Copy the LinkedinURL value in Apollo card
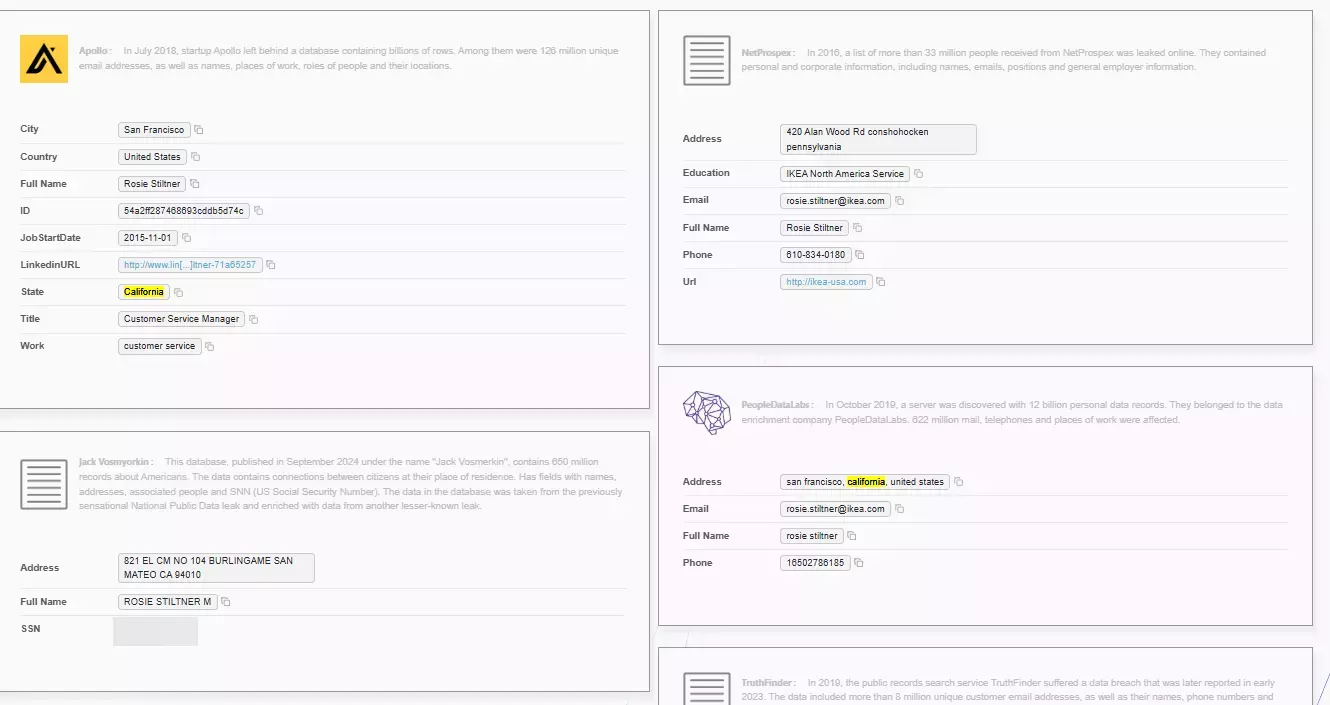The image size is (1330, 705). click(x=270, y=265)
